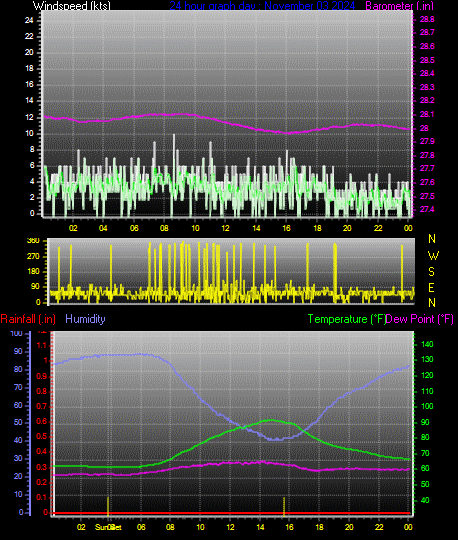Click the 80 value on humidity axis
Image resolution: width=458 pixels, height=540 pixels.
click(x=18, y=370)
